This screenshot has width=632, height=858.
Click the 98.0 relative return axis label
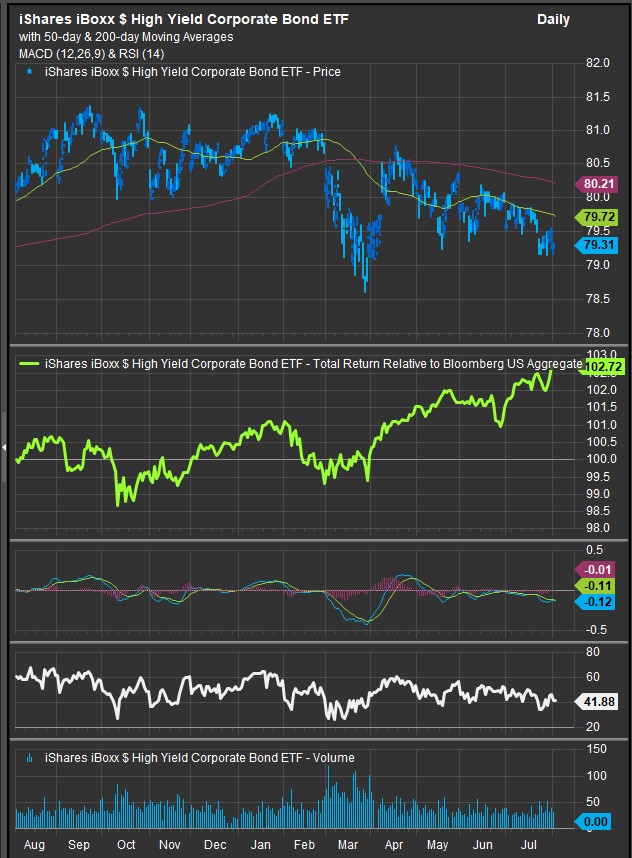click(x=598, y=528)
